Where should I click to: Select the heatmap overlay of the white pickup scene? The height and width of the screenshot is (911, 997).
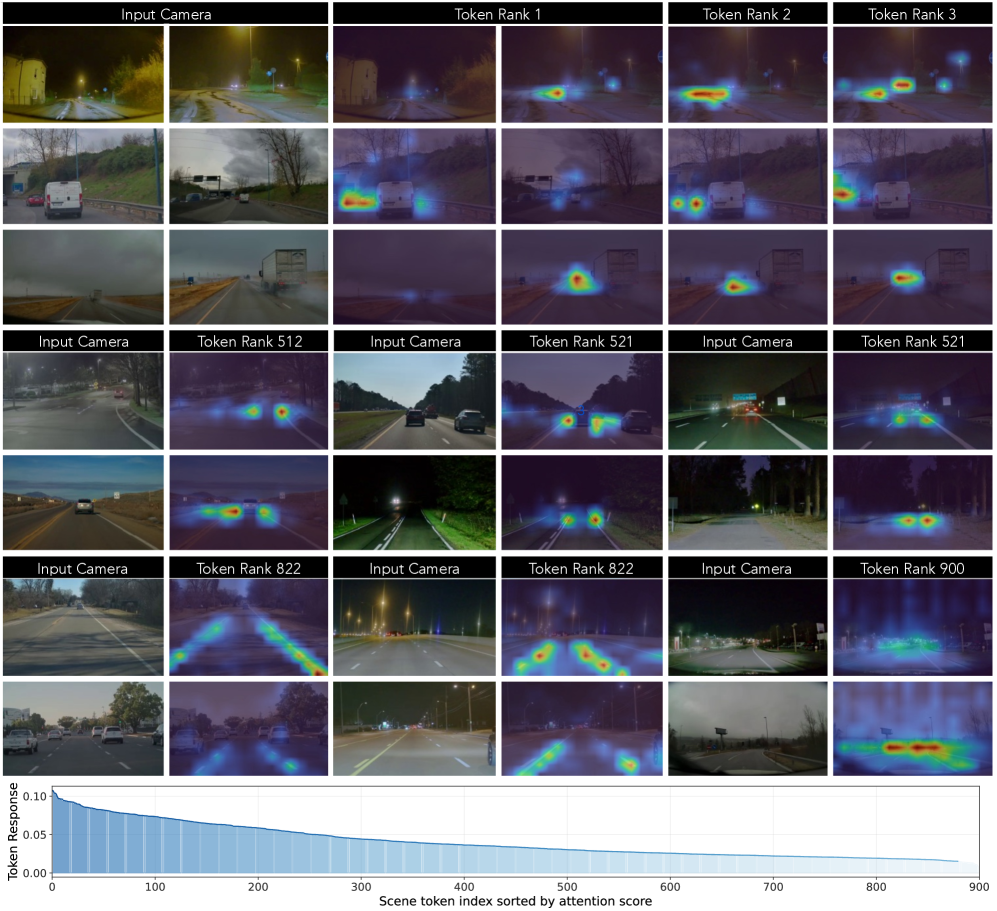249,729
